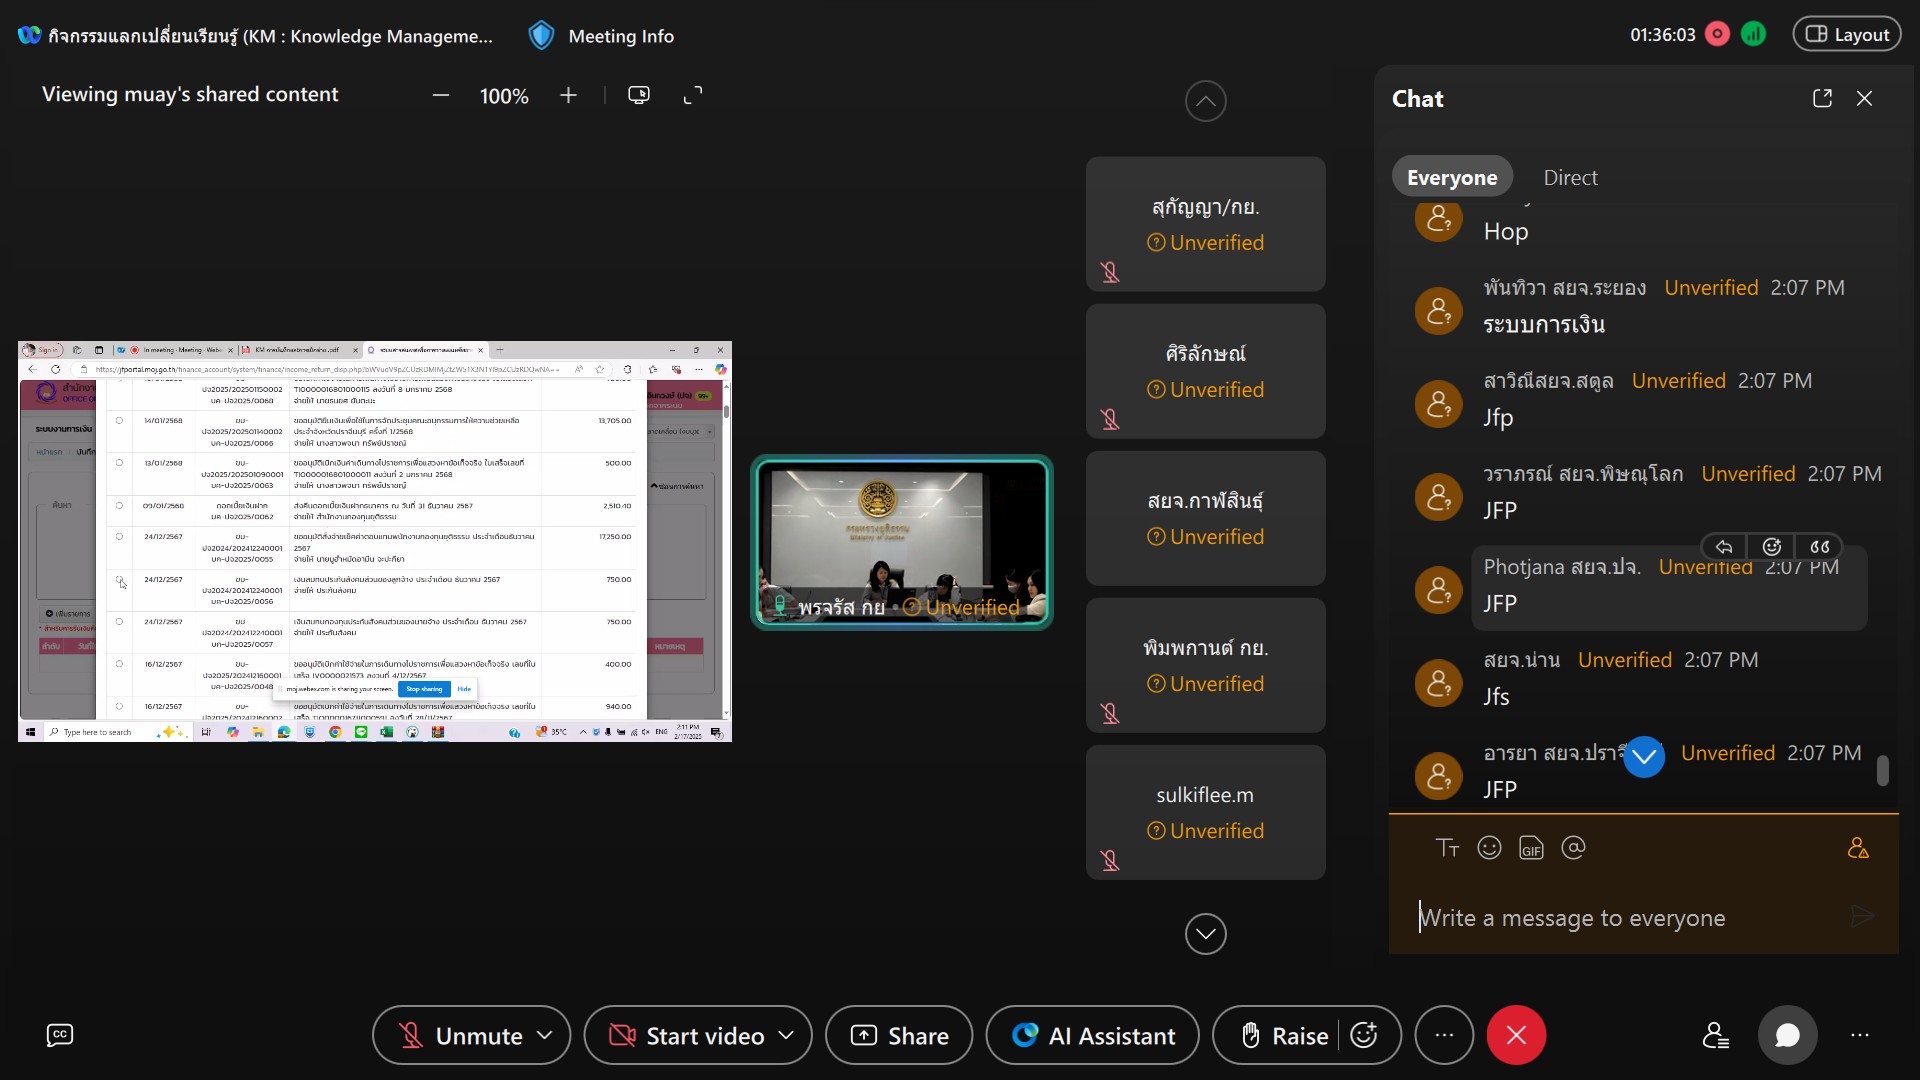Image resolution: width=1920 pixels, height=1080 pixels.
Task: Unmute the microphone
Action: [460, 1035]
